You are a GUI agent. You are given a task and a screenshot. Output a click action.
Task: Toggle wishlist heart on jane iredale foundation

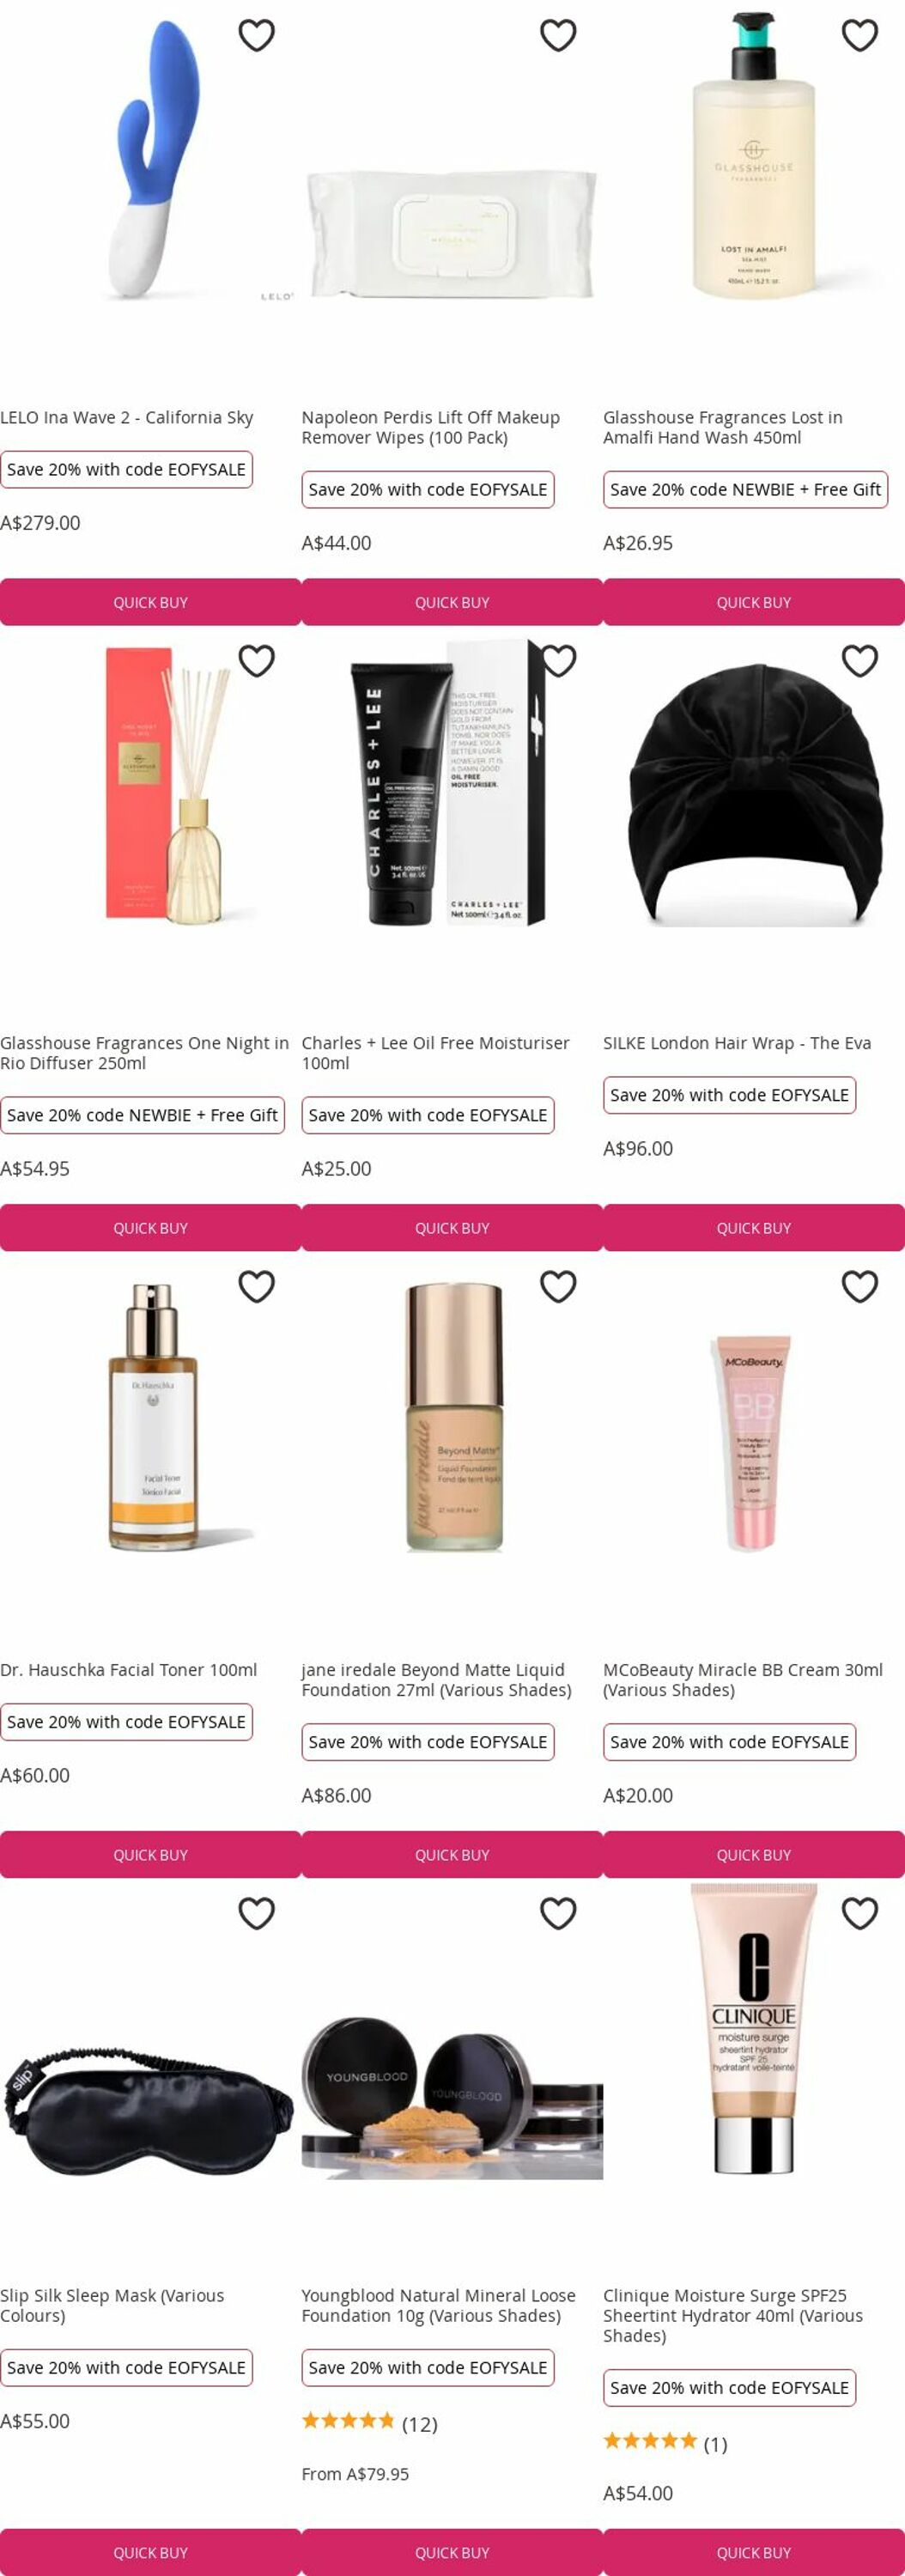(558, 1287)
